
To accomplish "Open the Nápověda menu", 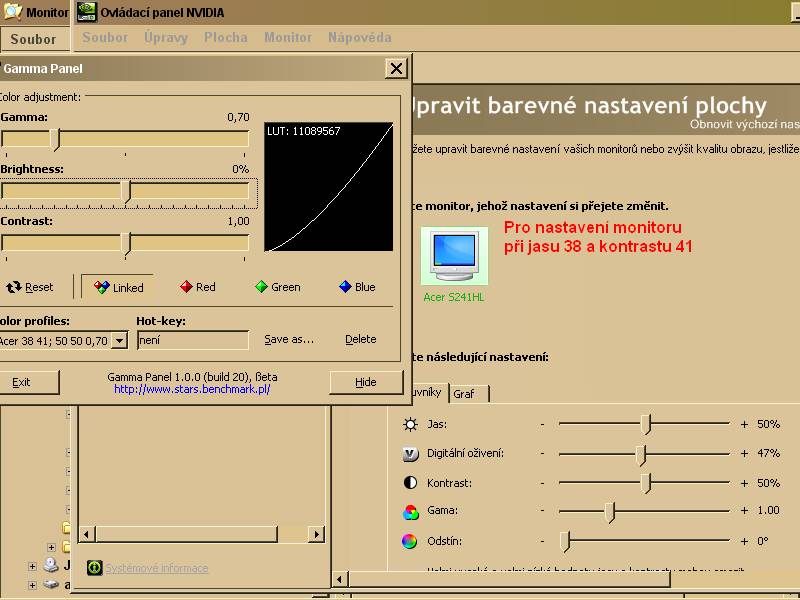I will (x=360, y=37).
